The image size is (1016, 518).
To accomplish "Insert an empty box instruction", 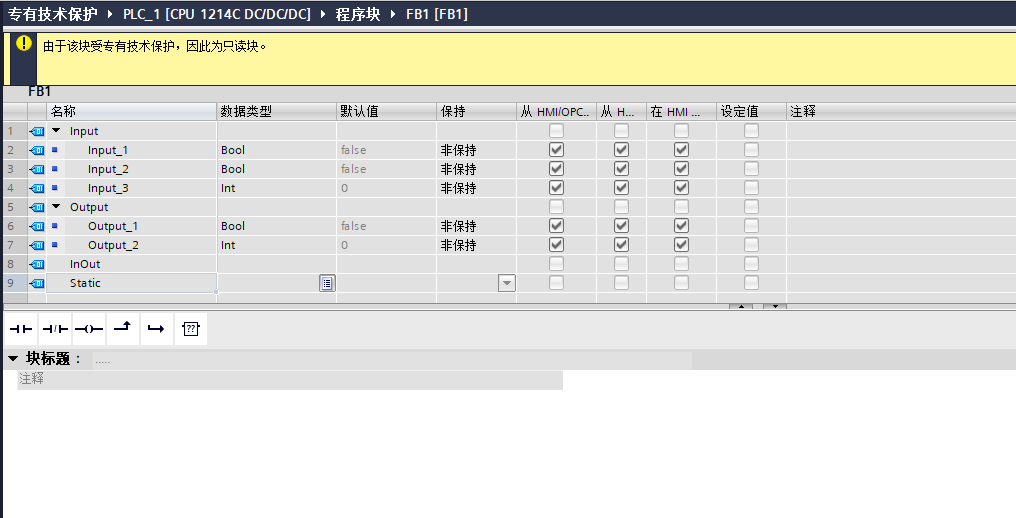I will pos(190,329).
